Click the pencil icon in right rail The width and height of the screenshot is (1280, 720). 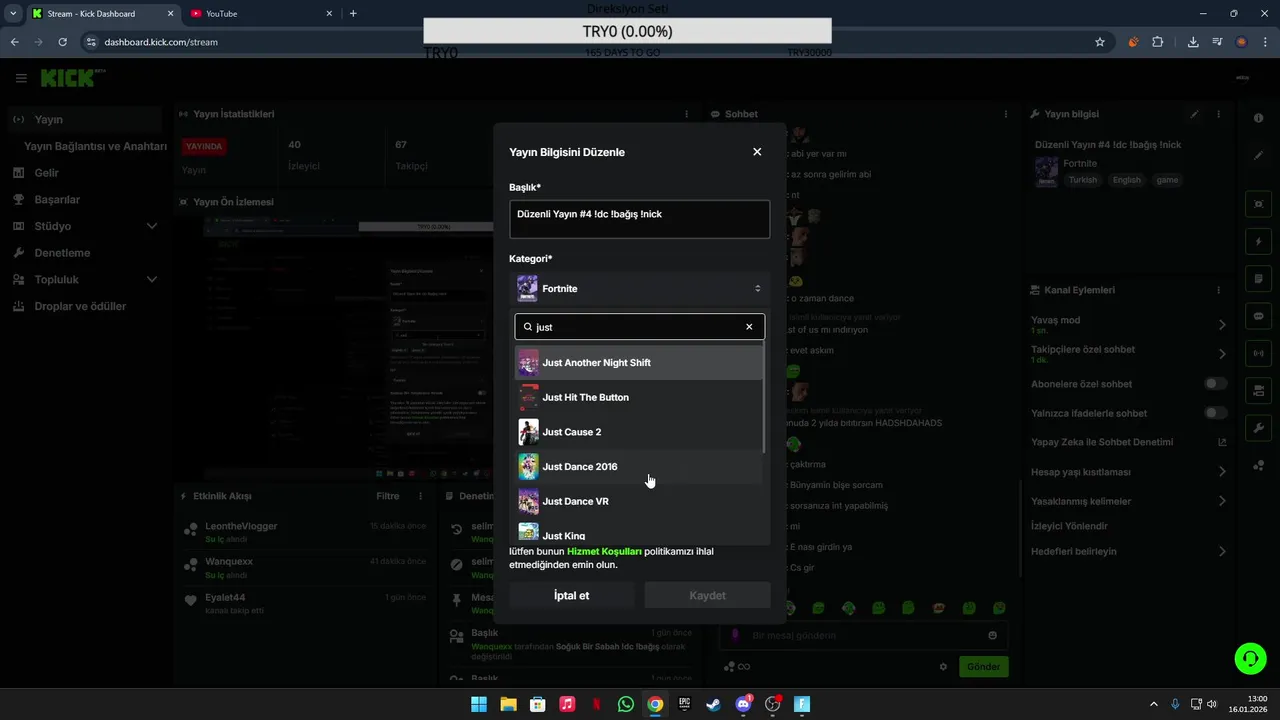(x=1258, y=156)
